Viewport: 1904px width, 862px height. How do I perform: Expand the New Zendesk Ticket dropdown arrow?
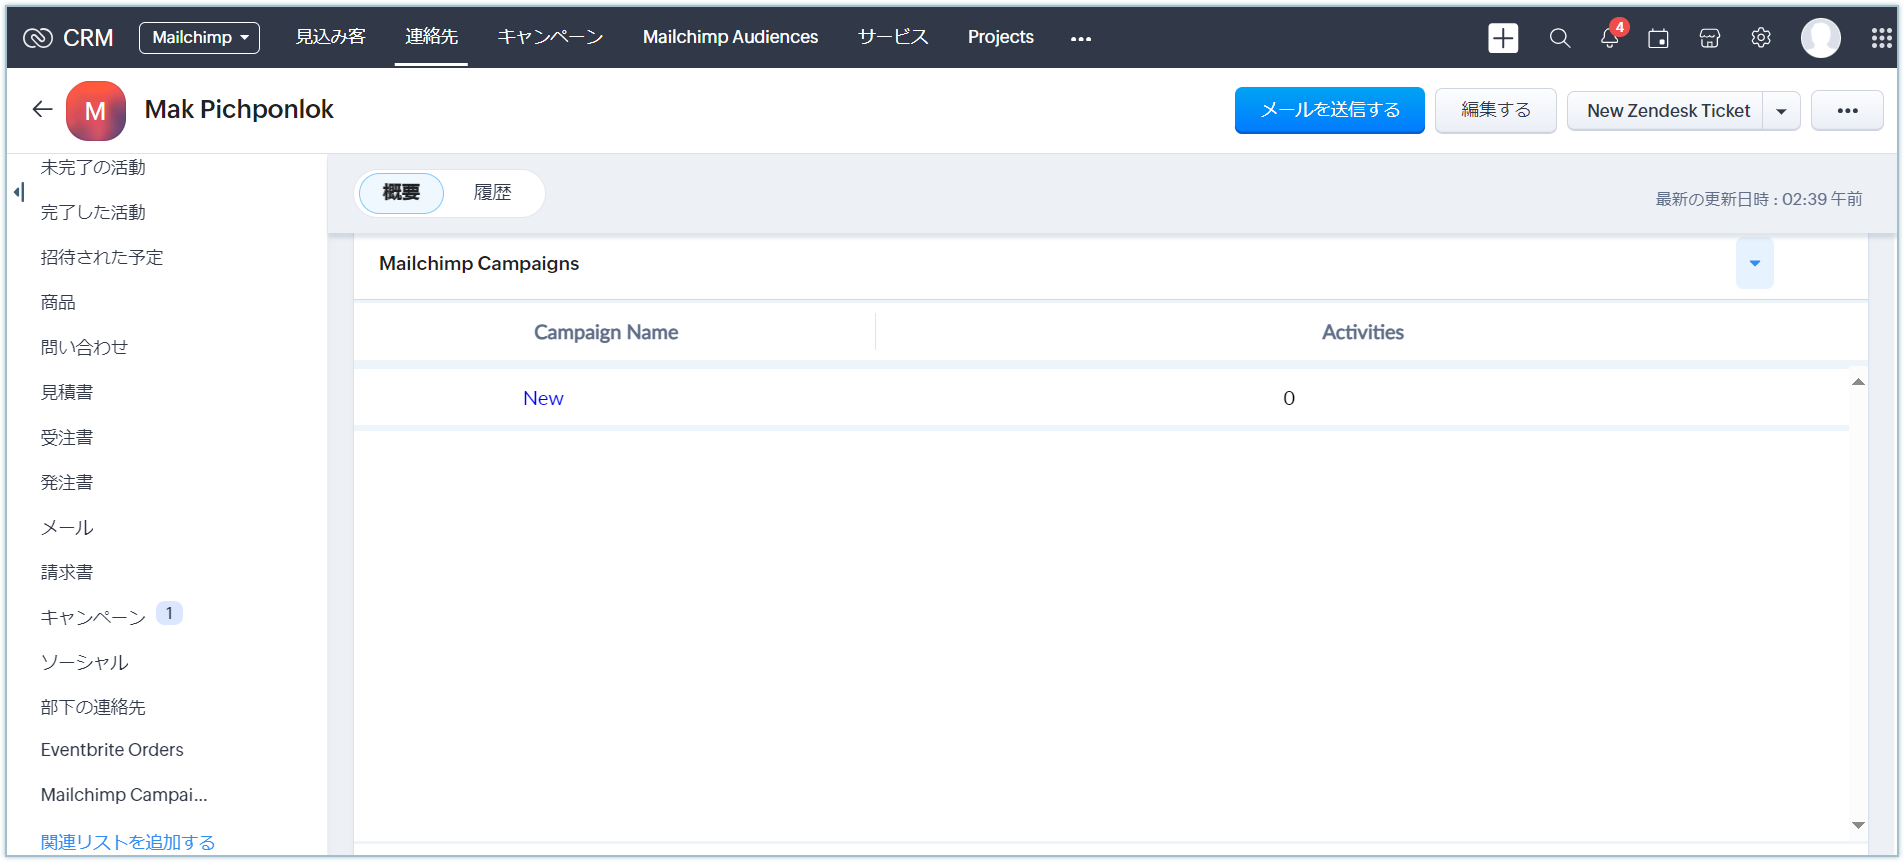pos(1781,111)
